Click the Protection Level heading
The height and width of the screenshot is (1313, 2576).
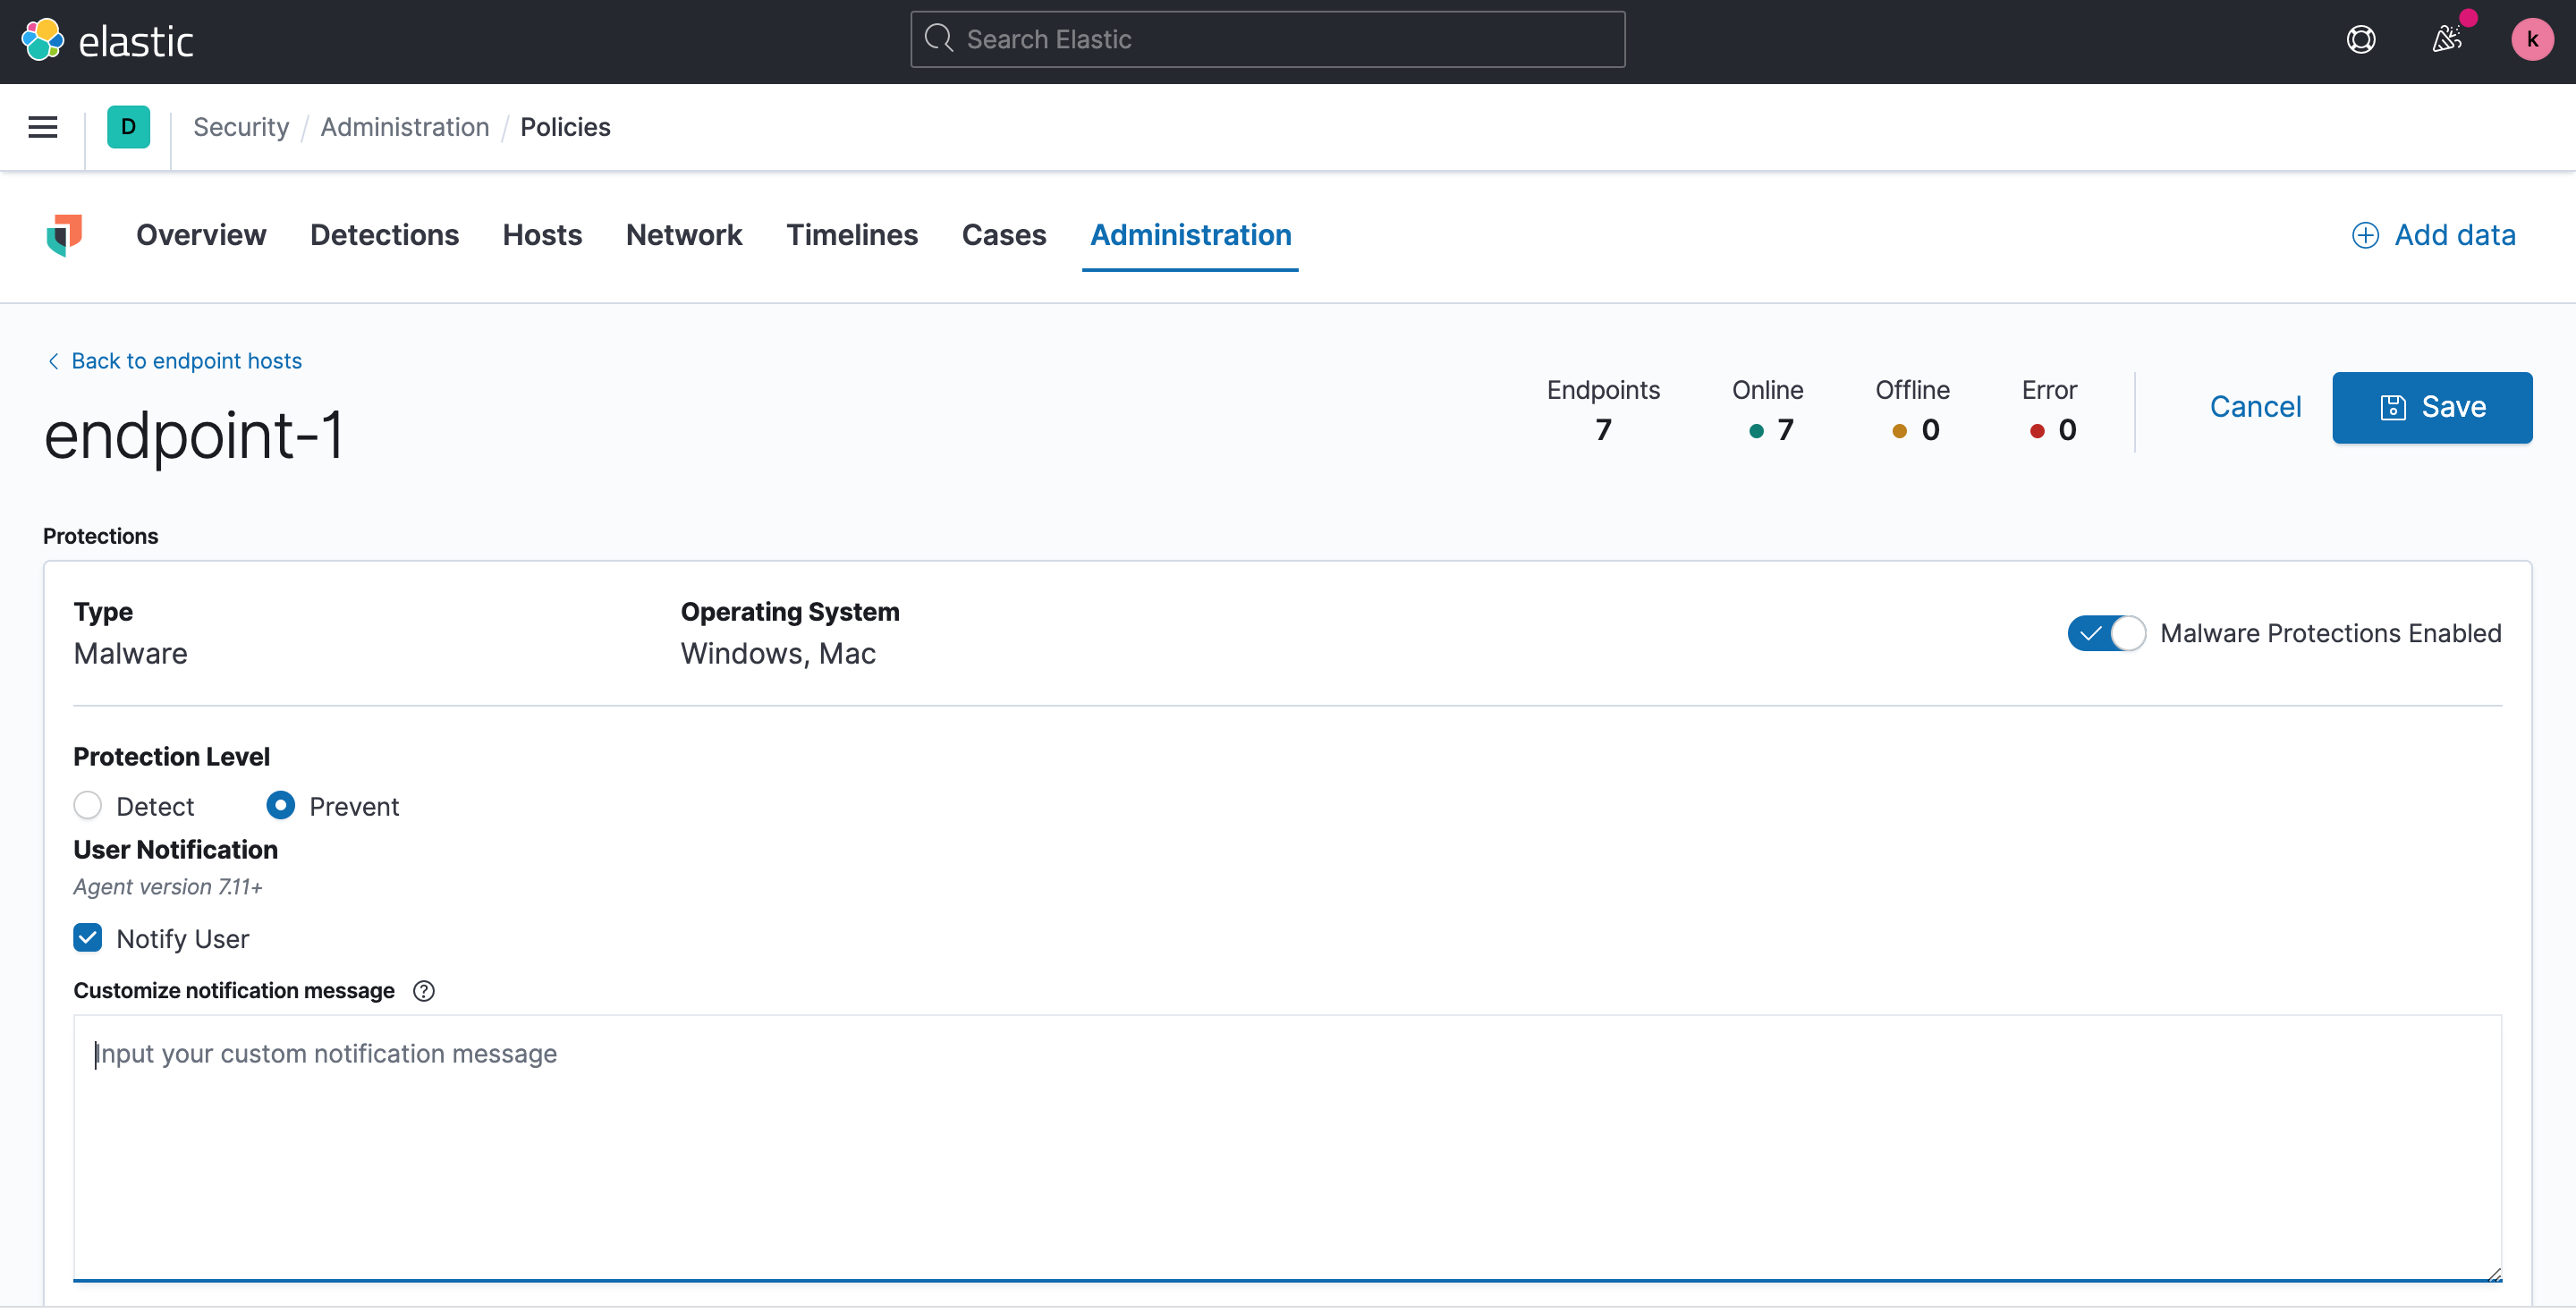[171, 757]
